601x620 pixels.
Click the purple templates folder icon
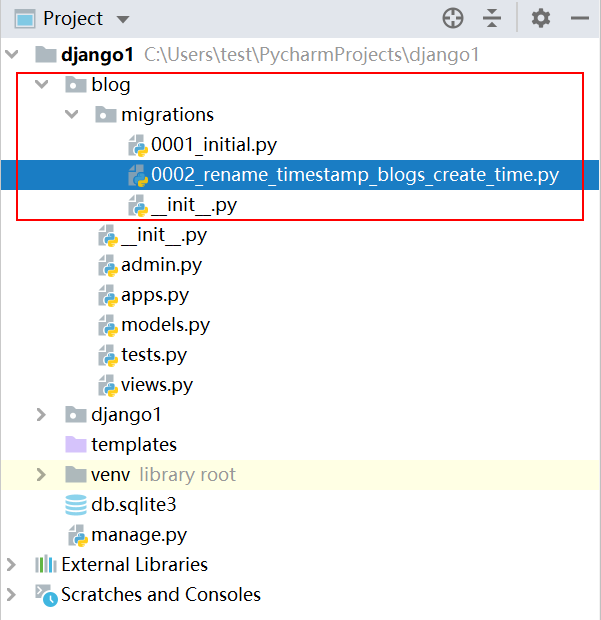point(76,444)
